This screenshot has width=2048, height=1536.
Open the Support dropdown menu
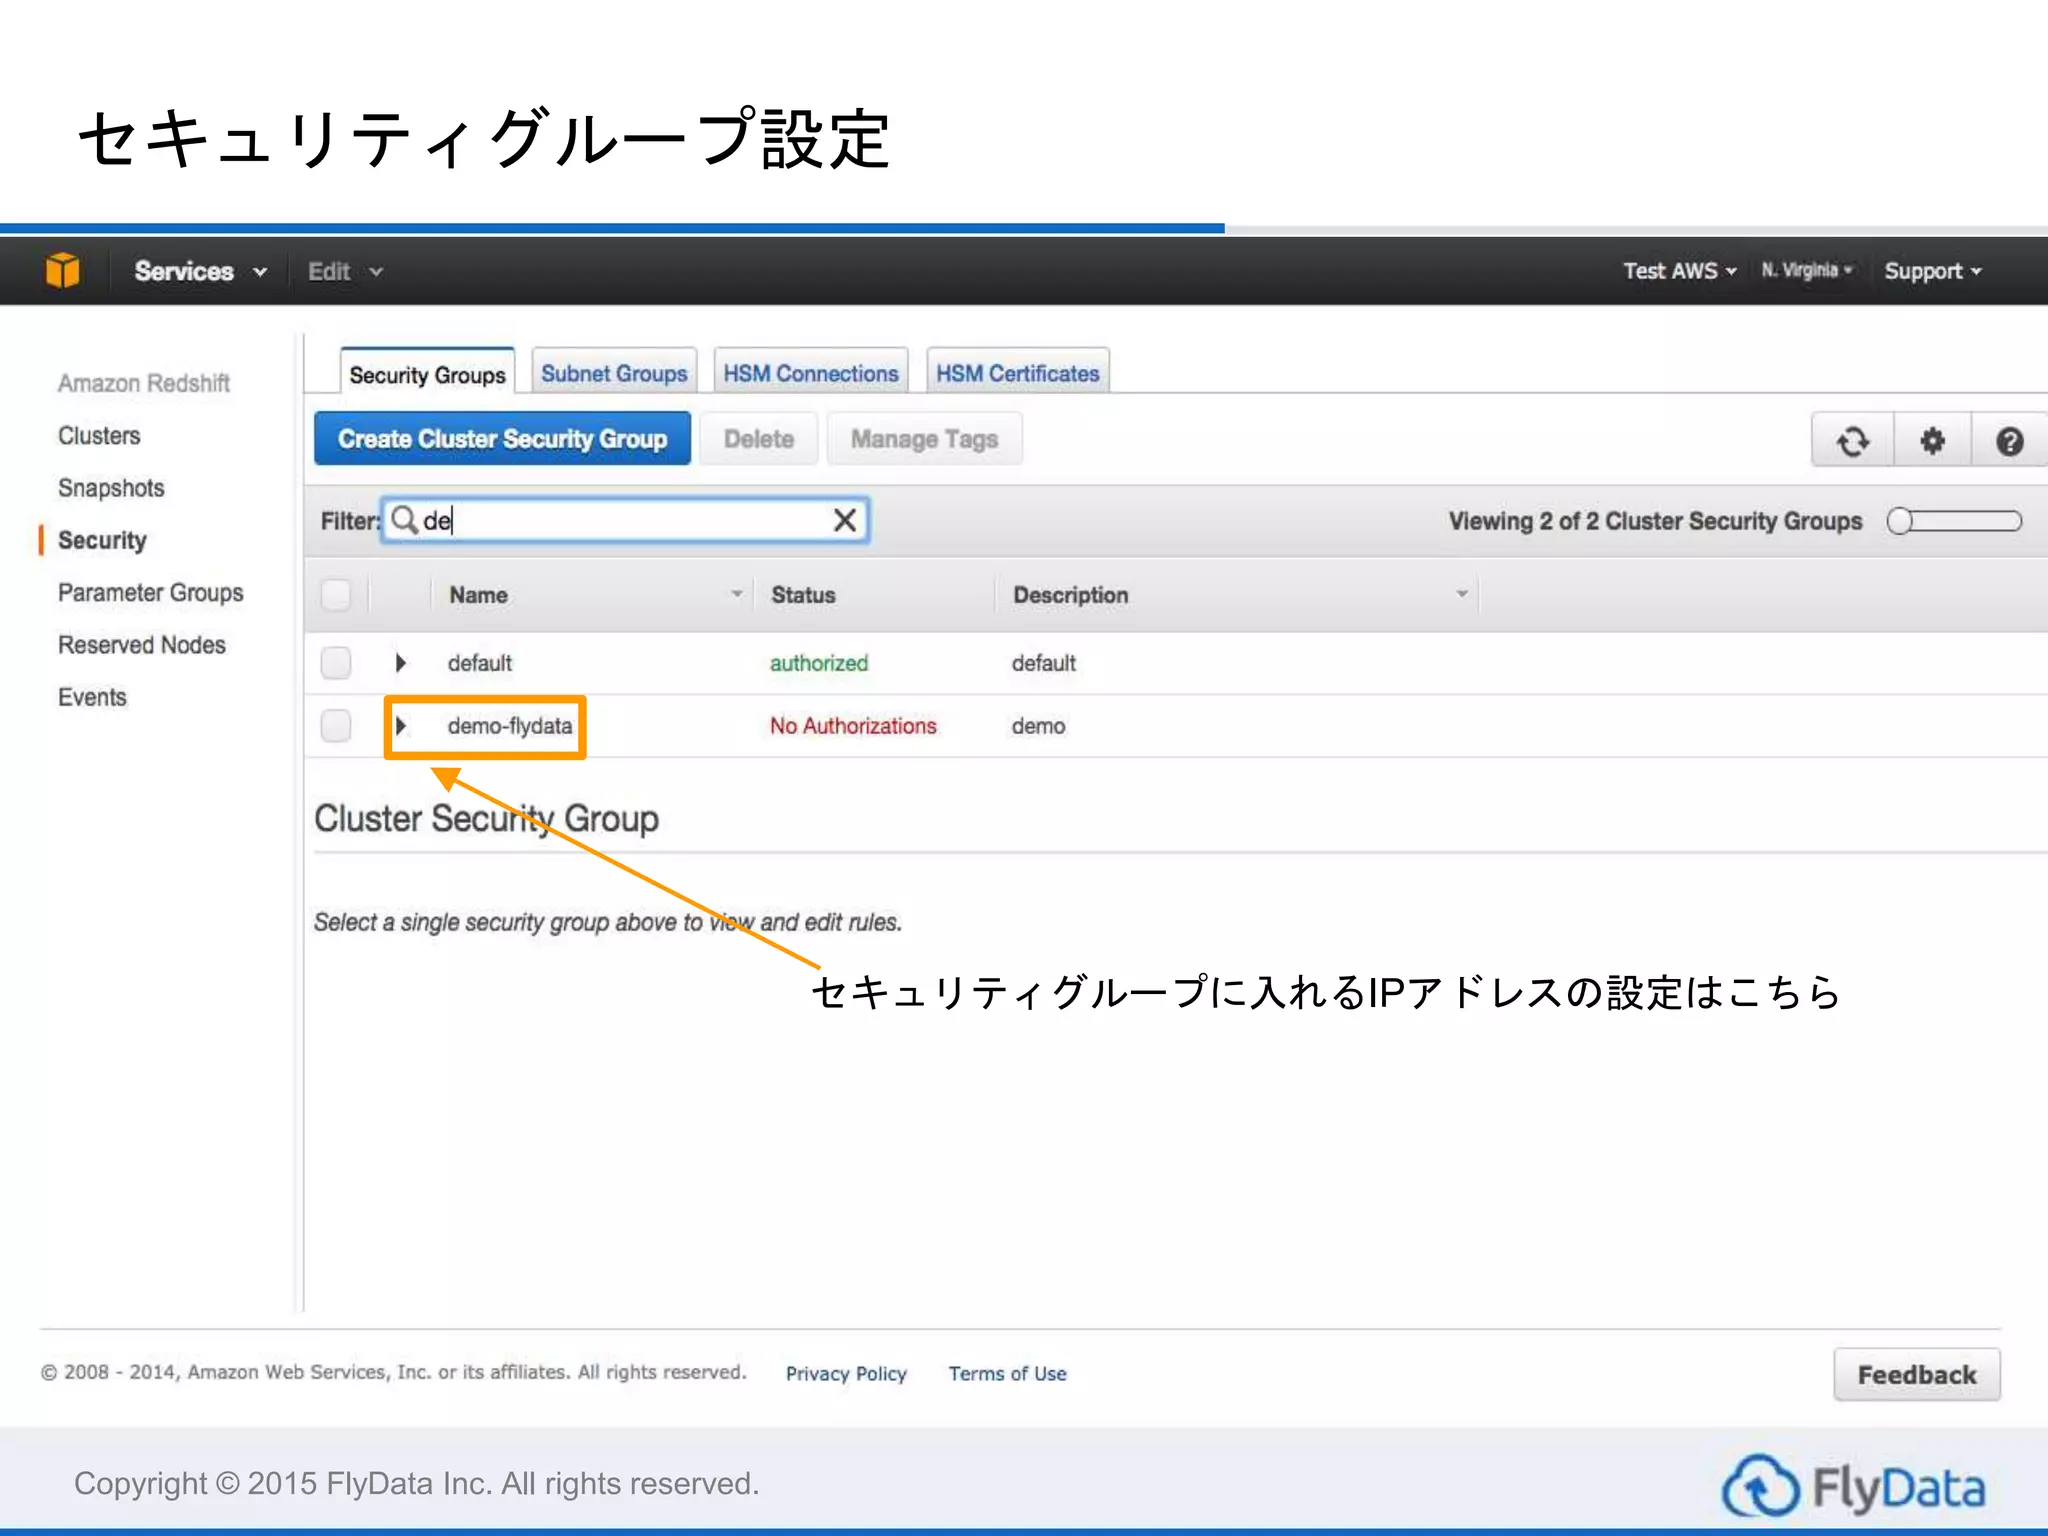click(1933, 271)
